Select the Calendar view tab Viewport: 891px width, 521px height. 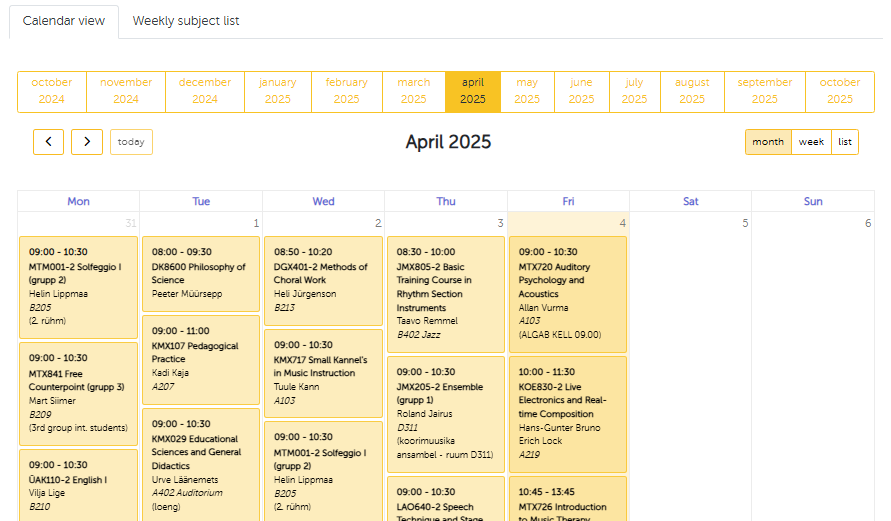tap(63, 21)
